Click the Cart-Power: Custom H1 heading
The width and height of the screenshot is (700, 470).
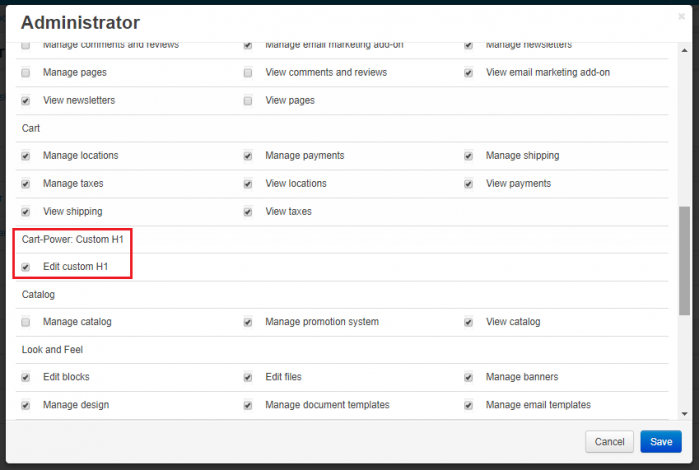click(73, 239)
